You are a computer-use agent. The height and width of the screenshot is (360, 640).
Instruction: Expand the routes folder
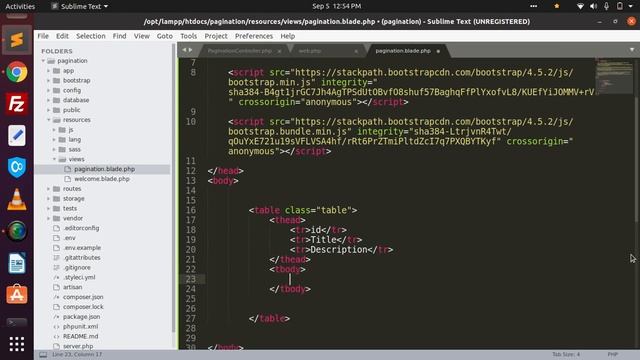(49, 189)
